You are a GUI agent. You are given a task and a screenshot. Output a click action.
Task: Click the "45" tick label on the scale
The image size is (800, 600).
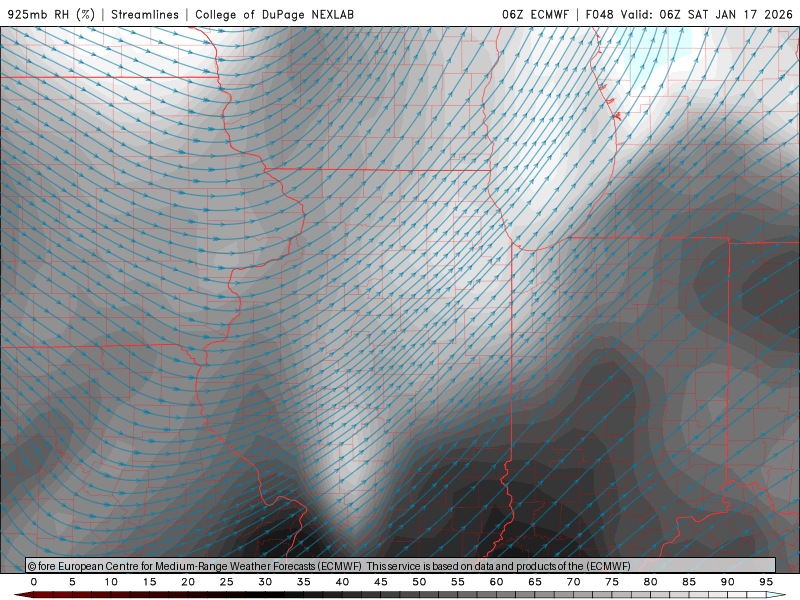[x=381, y=582]
